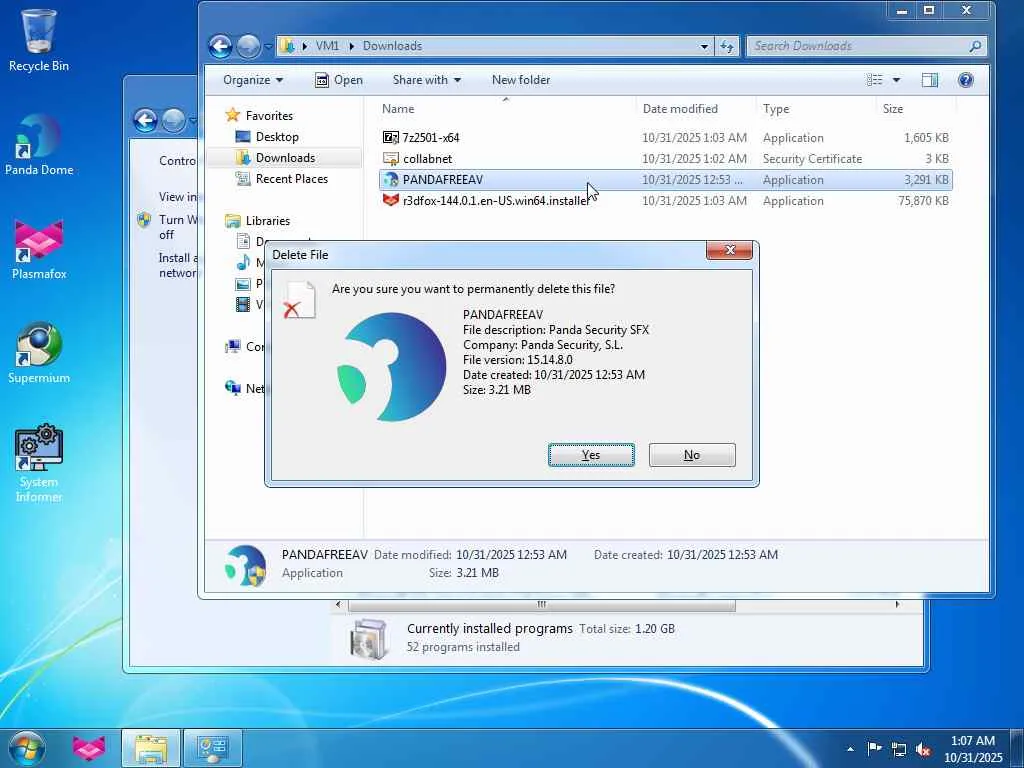This screenshot has width=1024, height=768.
Task: Open the Recycle Bin desktop icon
Action: [x=39, y=40]
